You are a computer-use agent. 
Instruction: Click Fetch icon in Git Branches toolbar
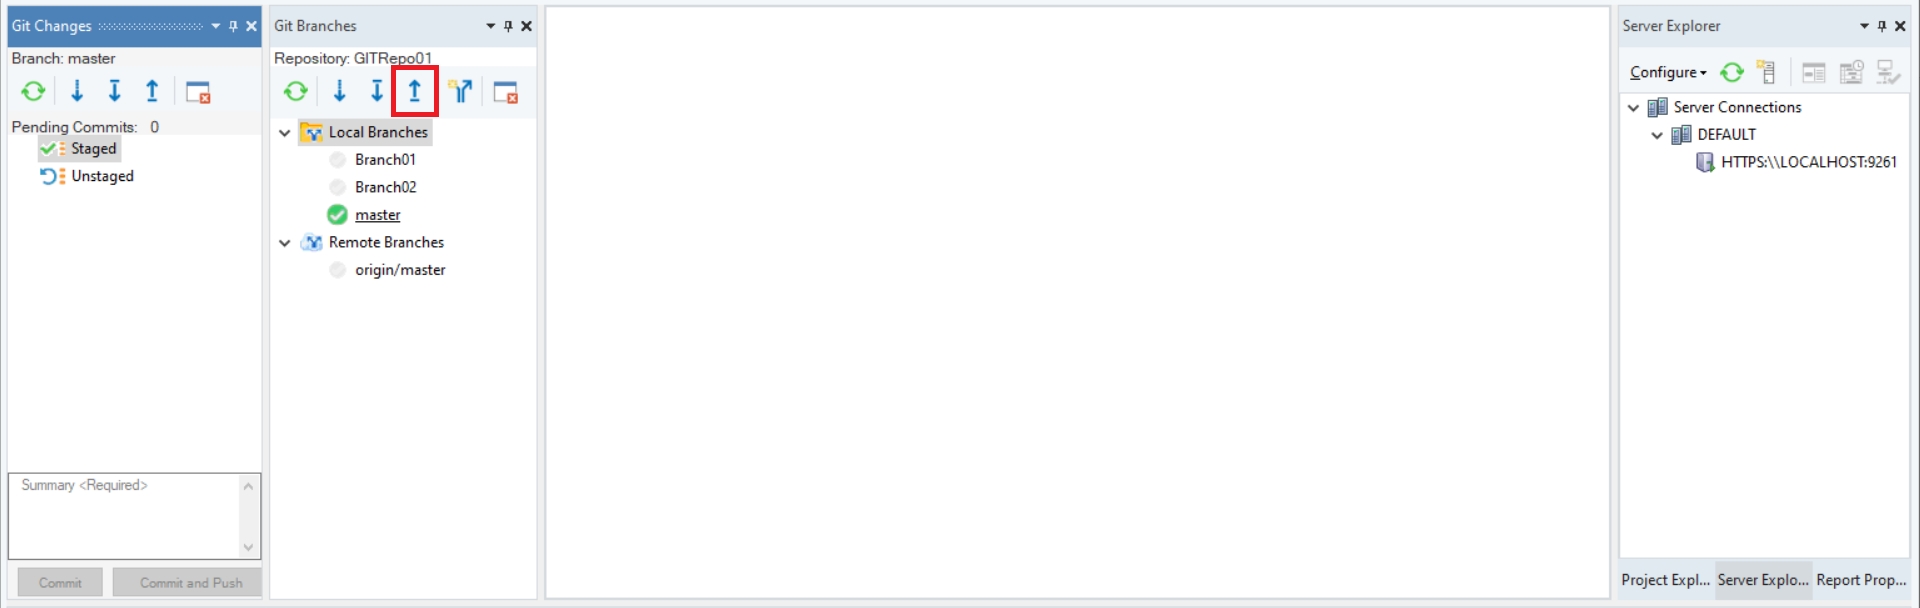(x=340, y=92)
